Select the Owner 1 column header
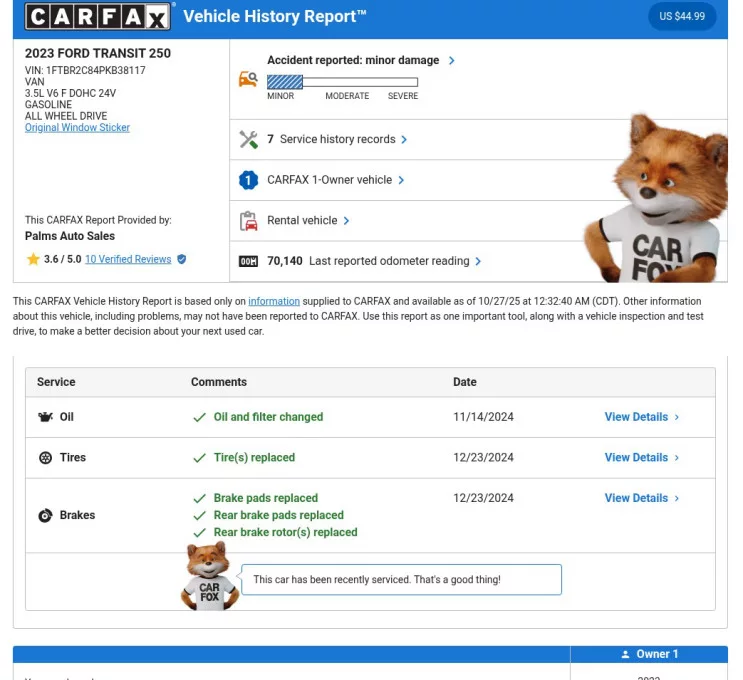This screenshot has height=680, width=743. pos(649,654)
